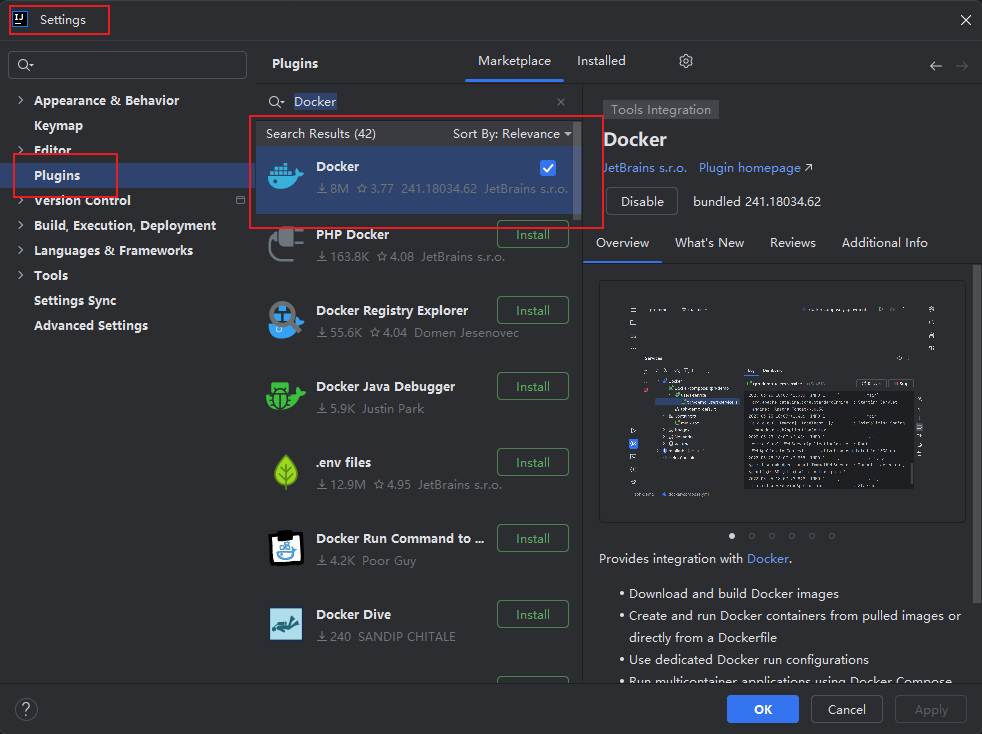Open the Keymap settings page
This screenshot has height=734, width=982.
[58, 125]
